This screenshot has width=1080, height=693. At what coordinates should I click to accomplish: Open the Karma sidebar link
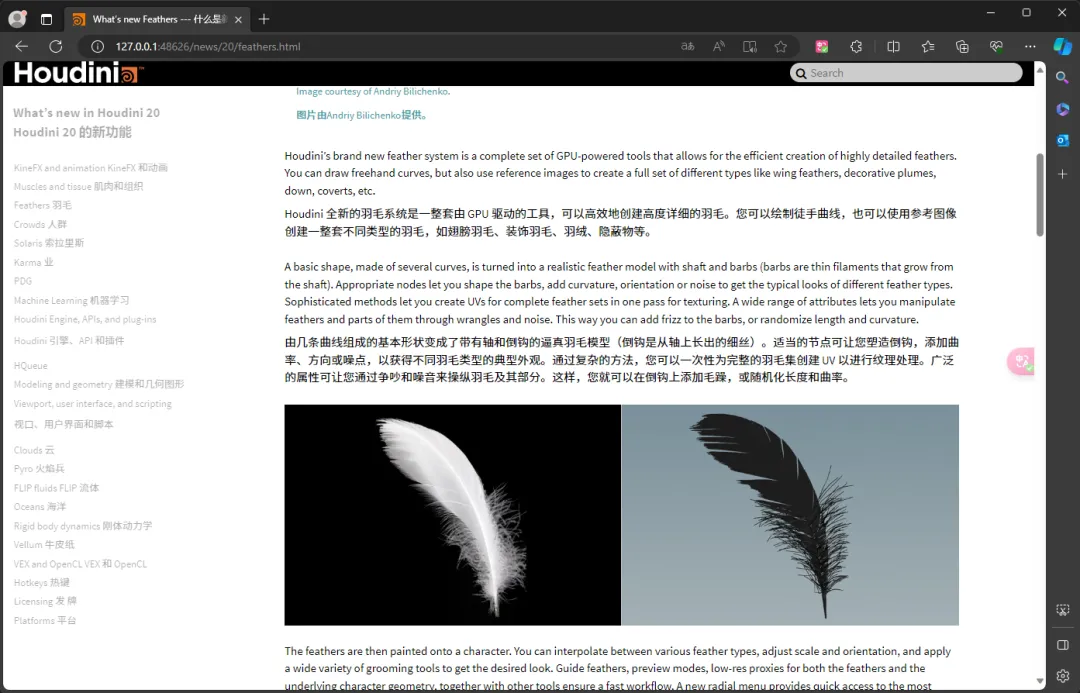coord(33,262)
